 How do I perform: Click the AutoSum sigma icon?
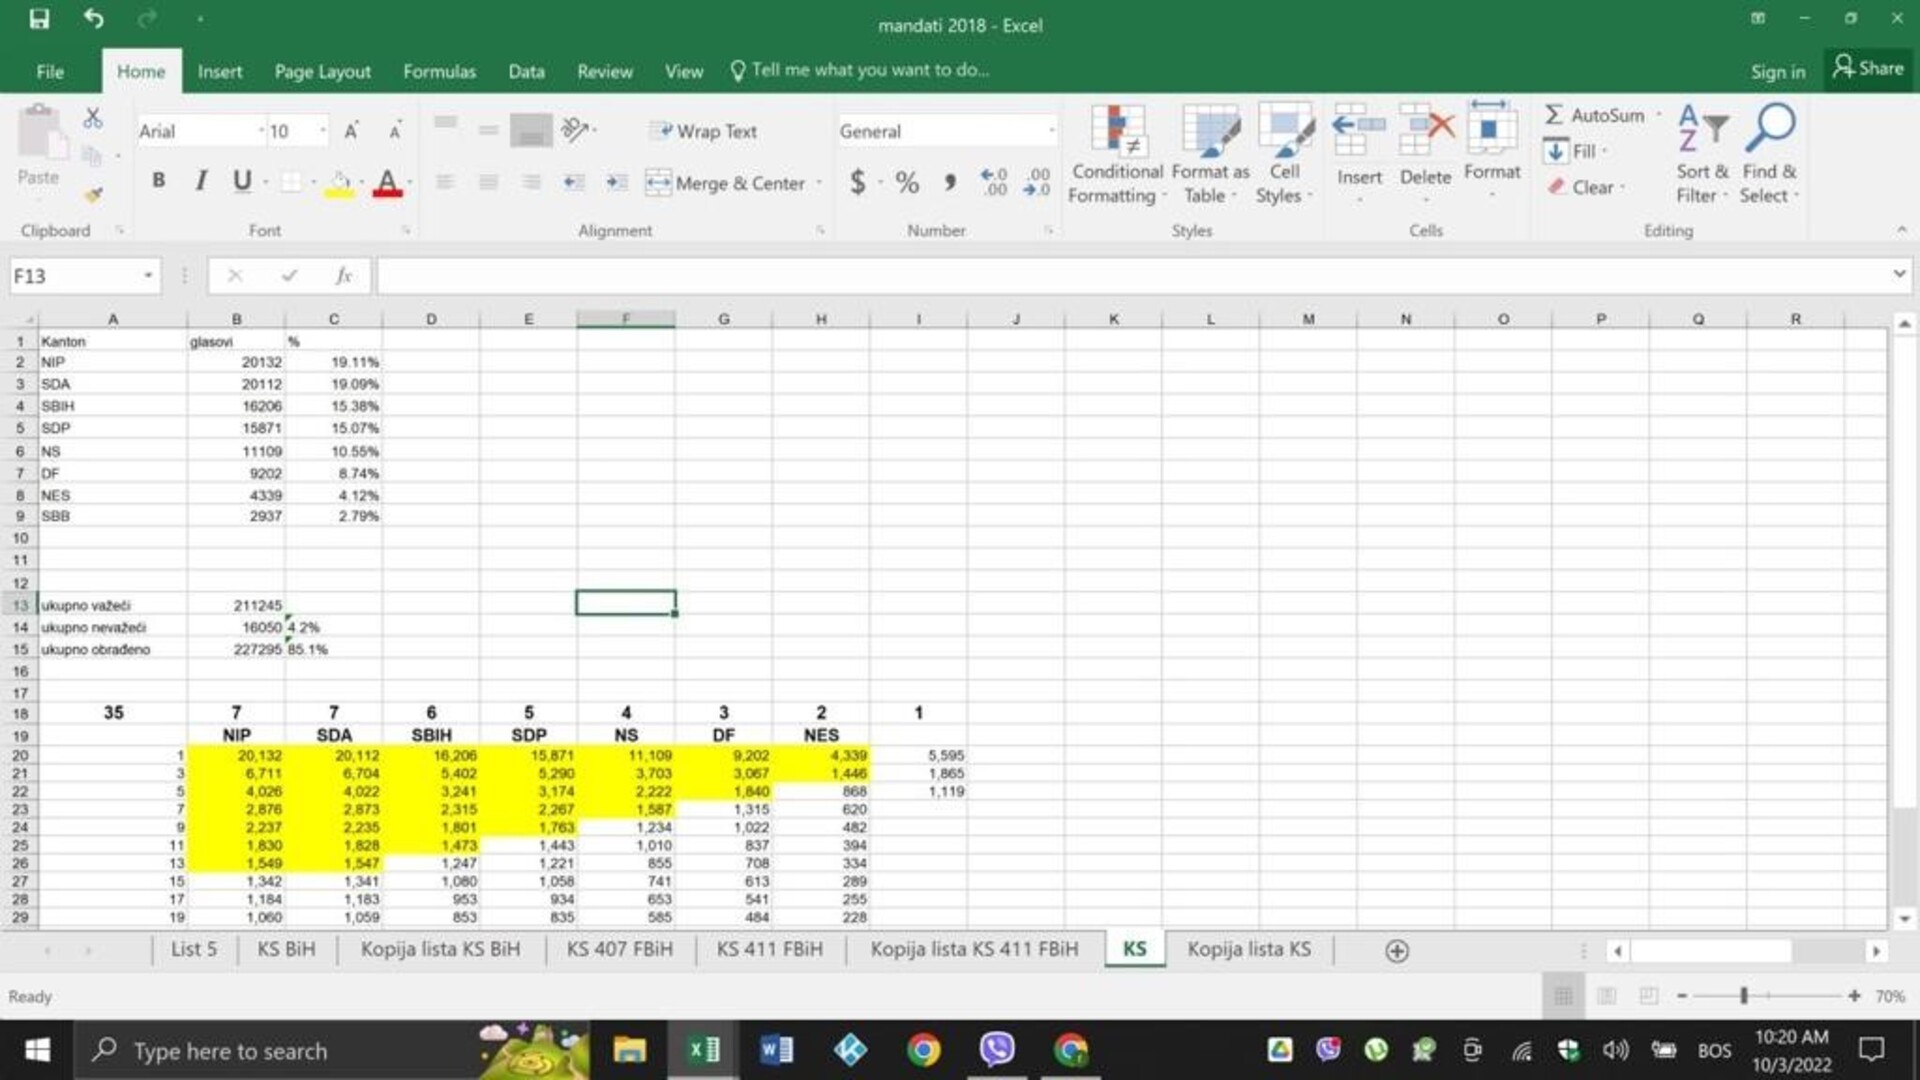tap(1554, 115)
